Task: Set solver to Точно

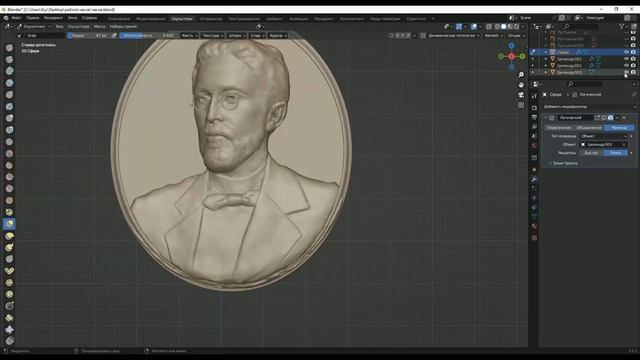Action: tap(616, 153)
